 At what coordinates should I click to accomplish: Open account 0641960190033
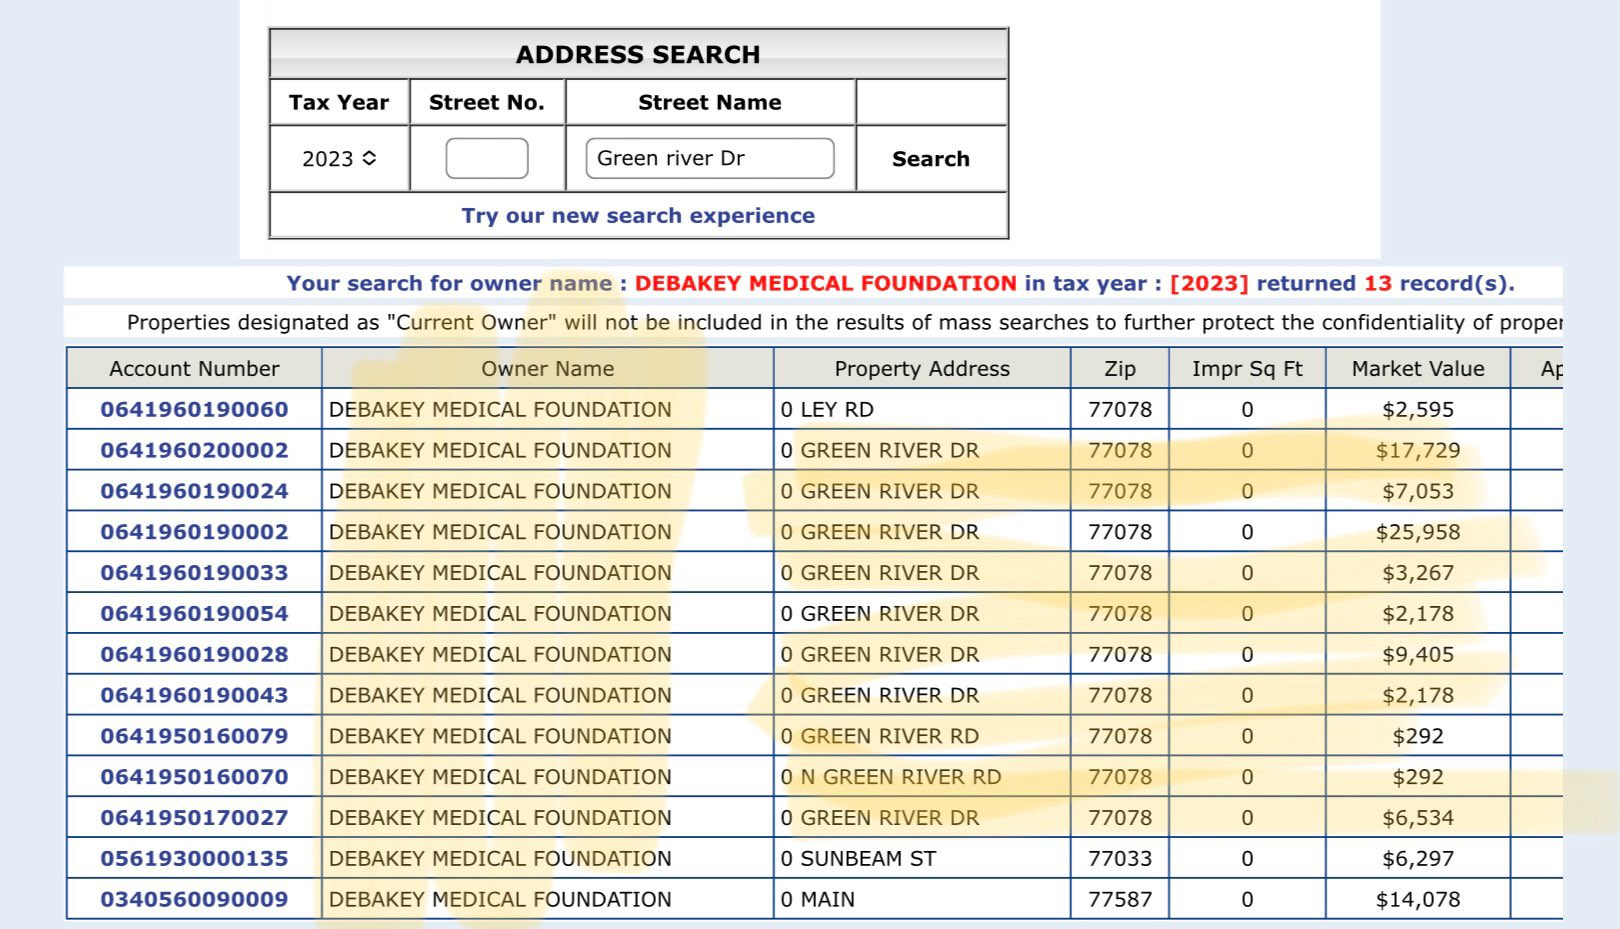[x=194, y=573]
